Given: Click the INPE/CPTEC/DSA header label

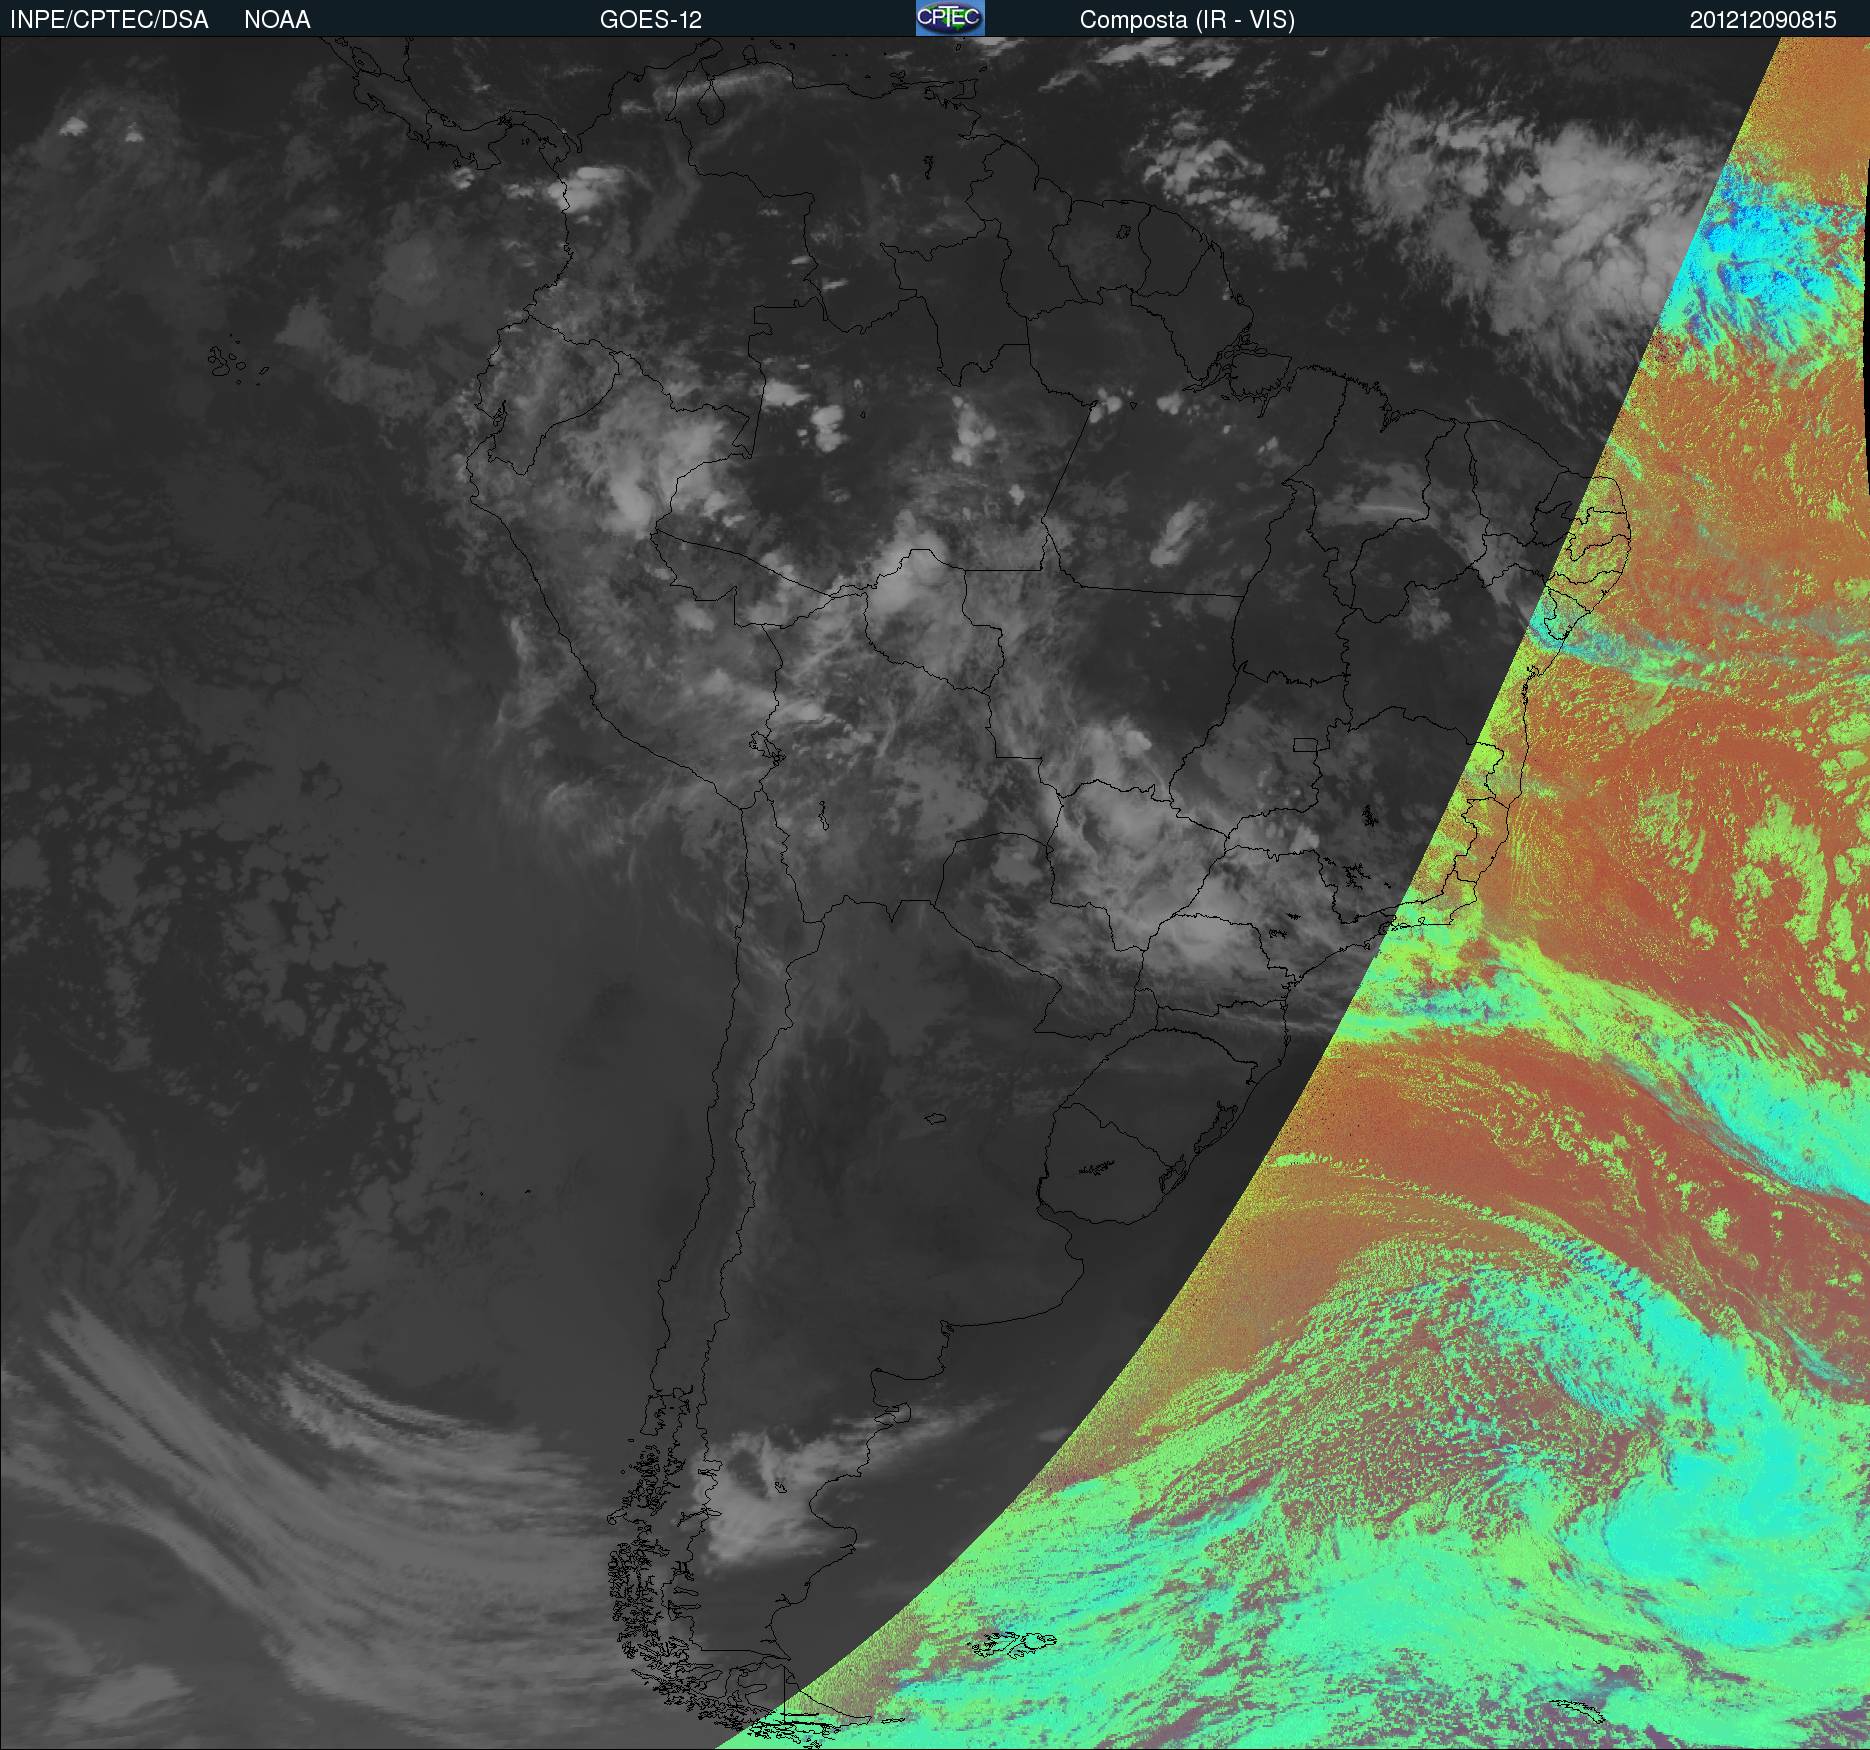Looking at the screenshot, I should tap(109, 20).
